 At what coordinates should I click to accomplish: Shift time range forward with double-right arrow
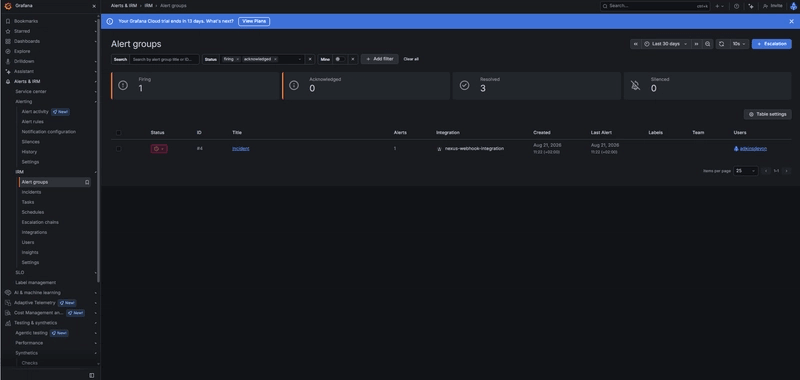click(696, 44)
